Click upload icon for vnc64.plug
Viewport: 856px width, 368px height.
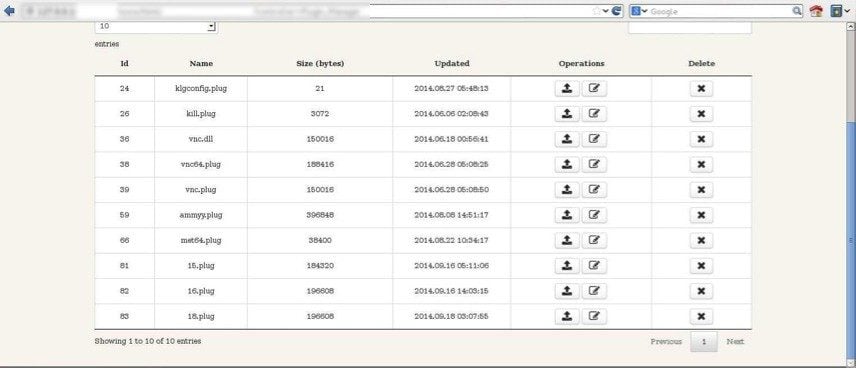coord(567,164)
